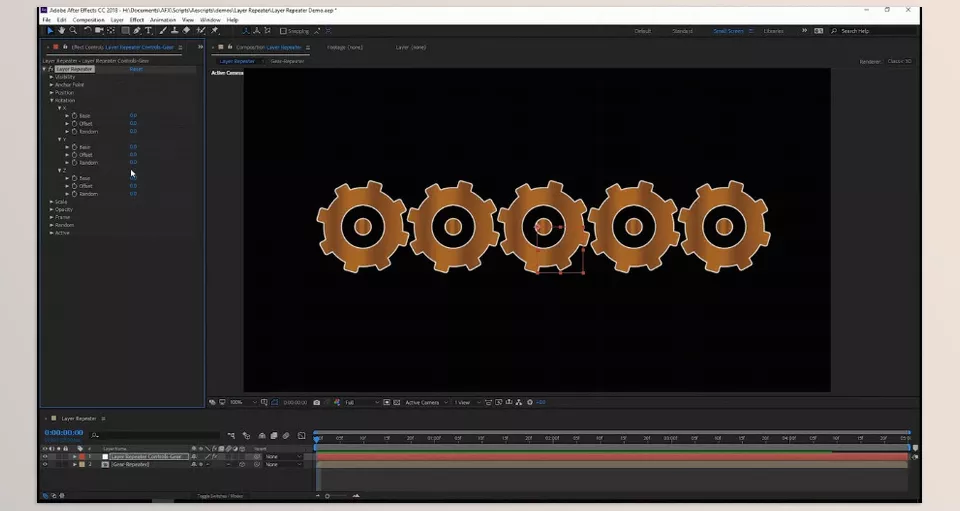Switch to the Small Screen workspace
Screen dimensions: 960x511
(729, 31)
